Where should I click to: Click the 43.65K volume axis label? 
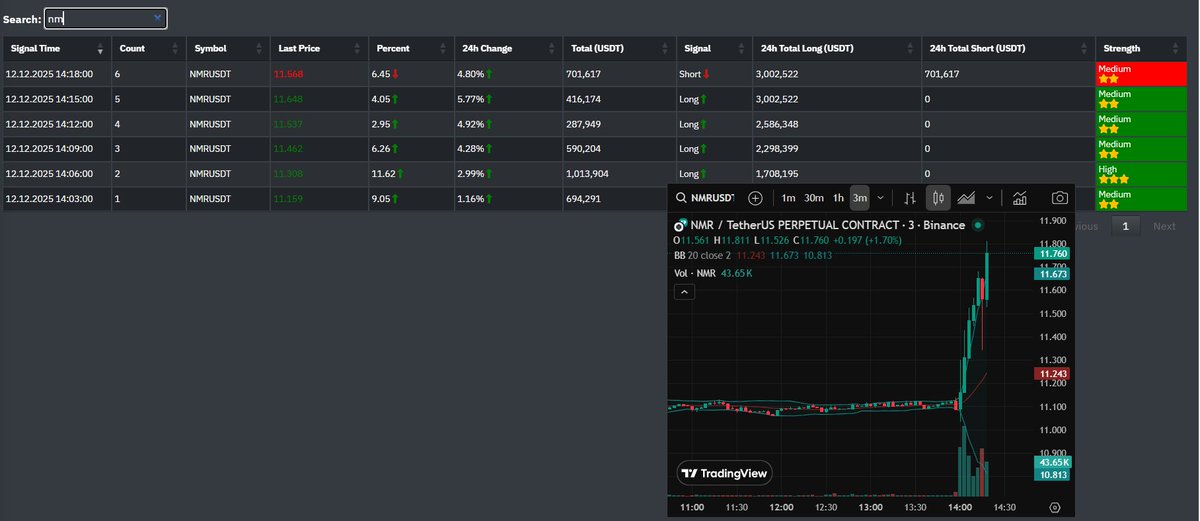[x=1053, y=462]
